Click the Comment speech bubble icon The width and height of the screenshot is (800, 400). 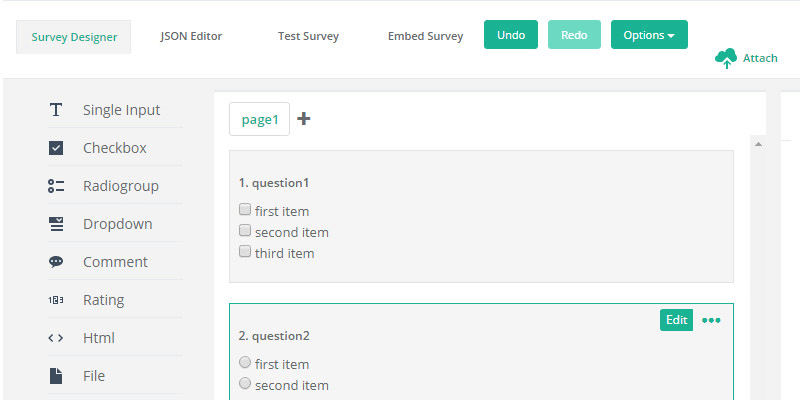[56, 262]
